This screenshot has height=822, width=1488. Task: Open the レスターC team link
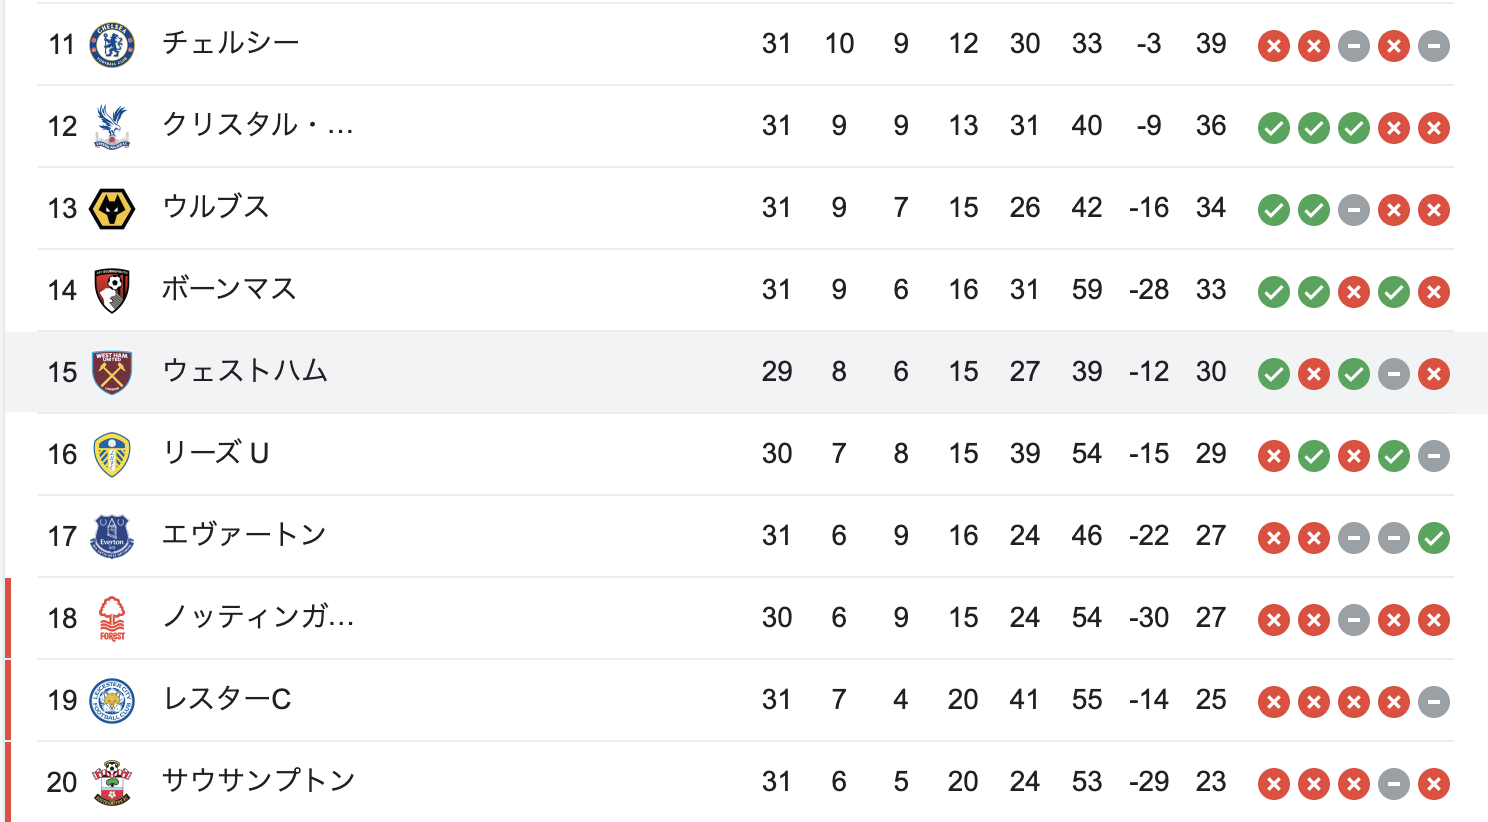[x=227, y=699]
